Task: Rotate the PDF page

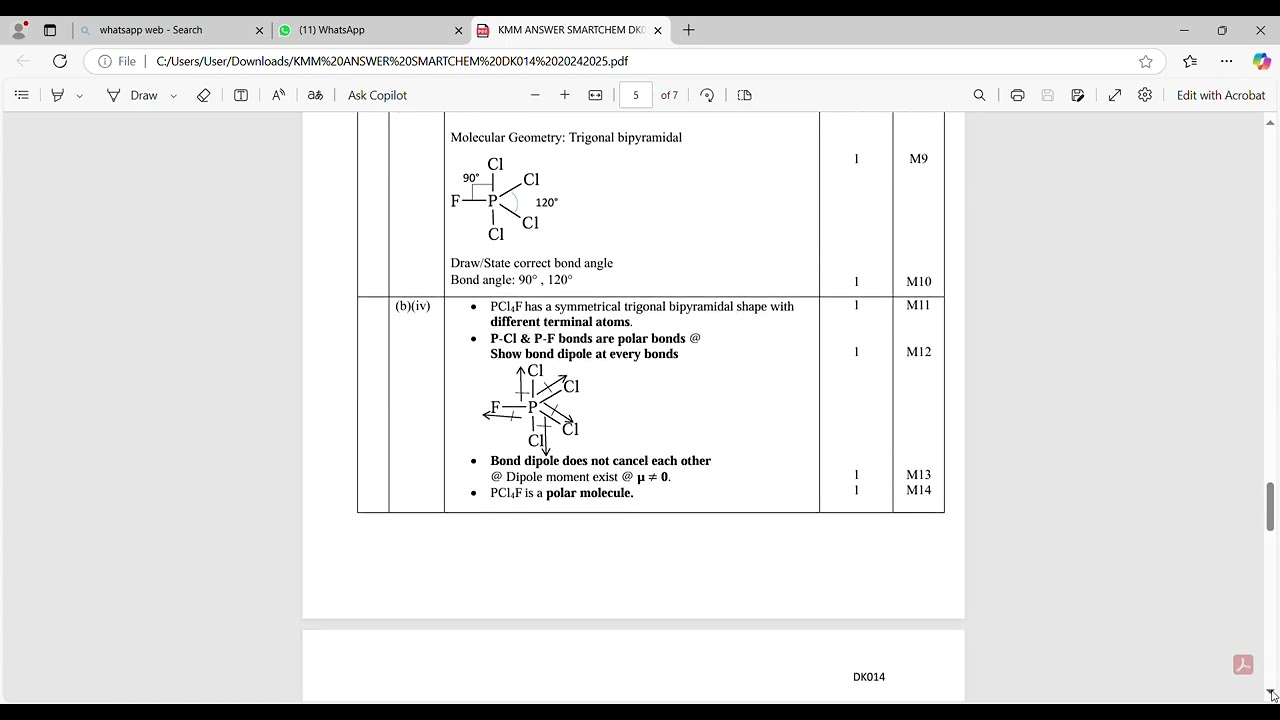Action: click(707, 95)
